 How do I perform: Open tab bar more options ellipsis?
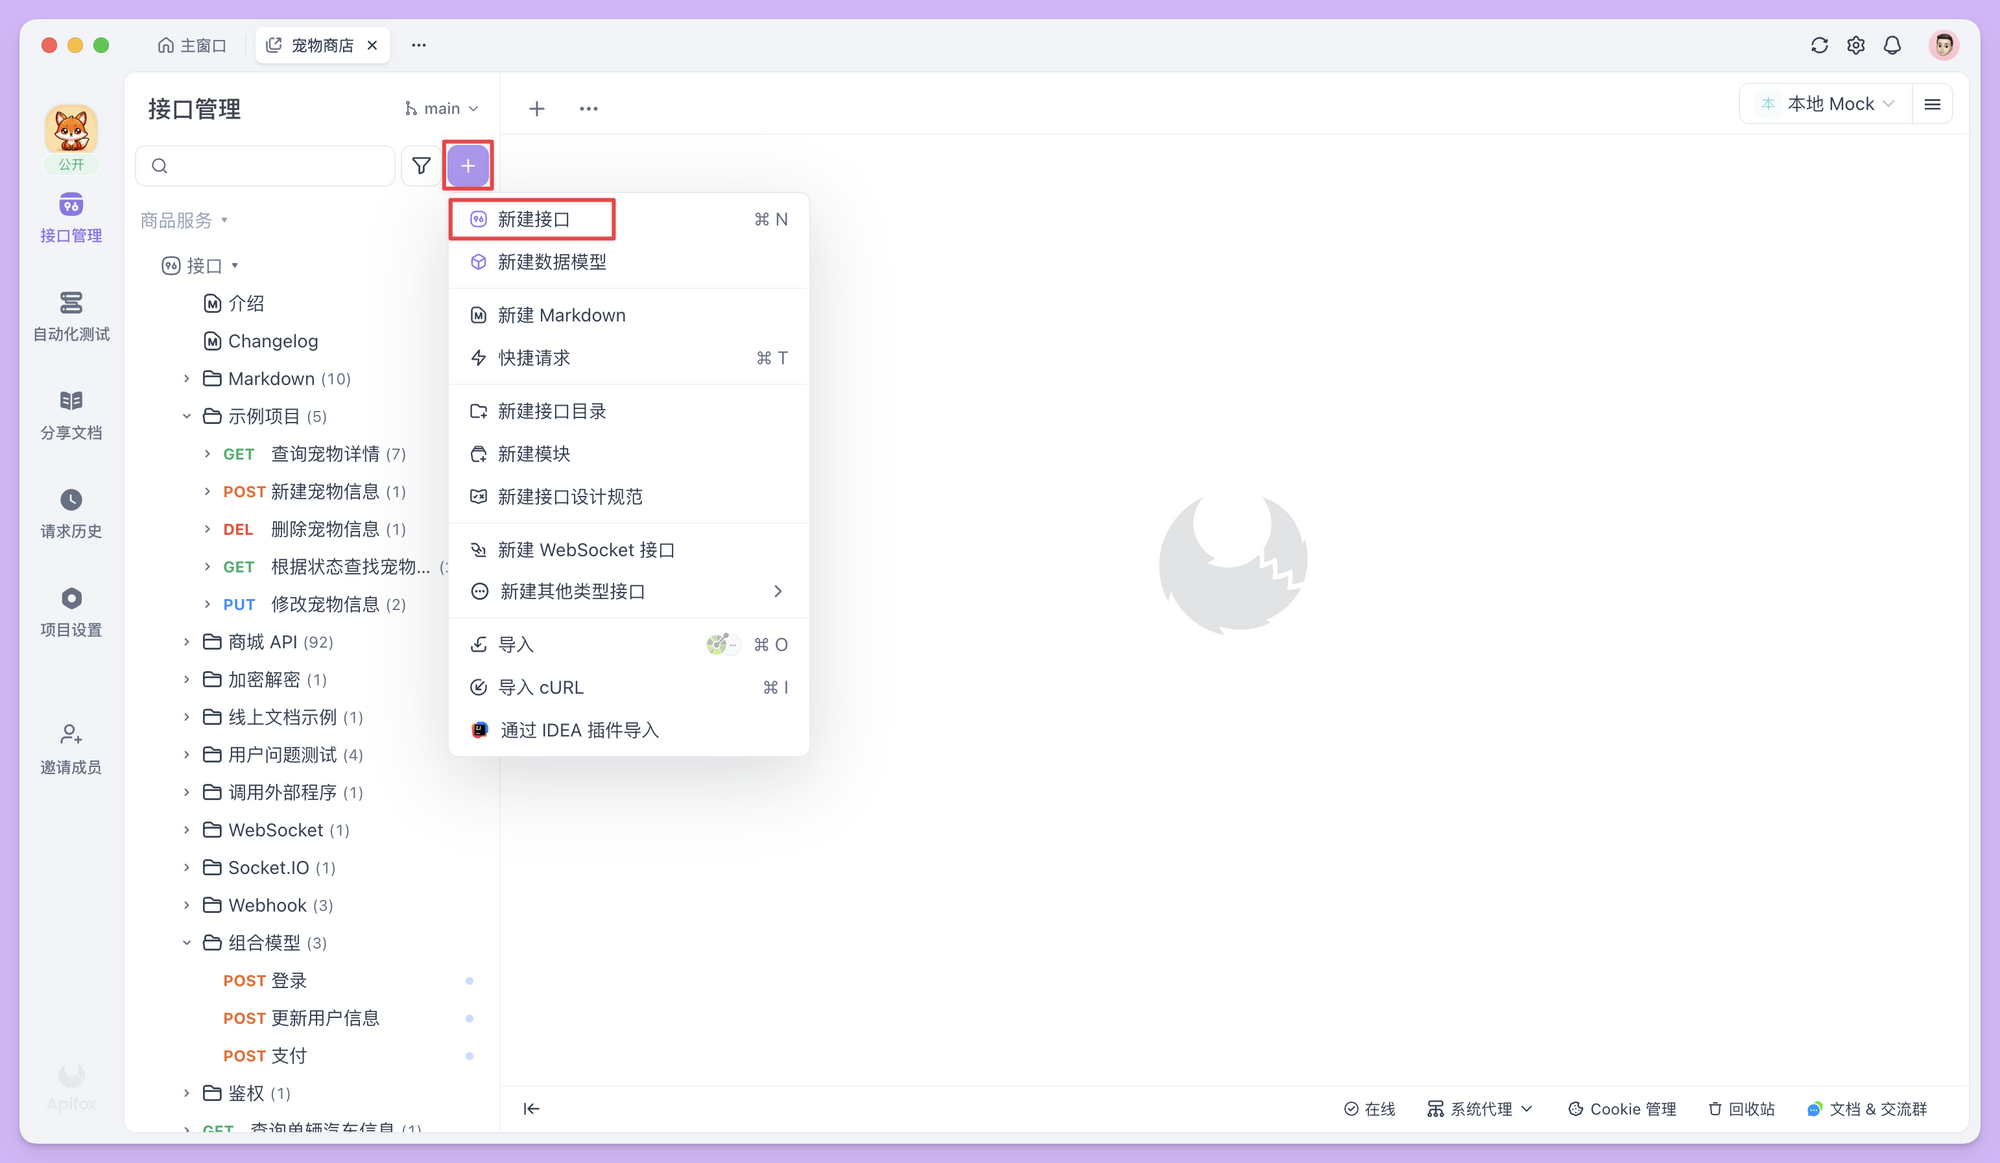coord(589,108)
